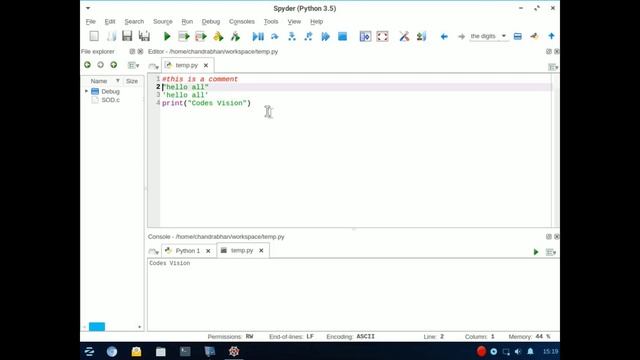Step into function debug icon
The width and height of the screenshot is (640, 360).
point(292,36)
